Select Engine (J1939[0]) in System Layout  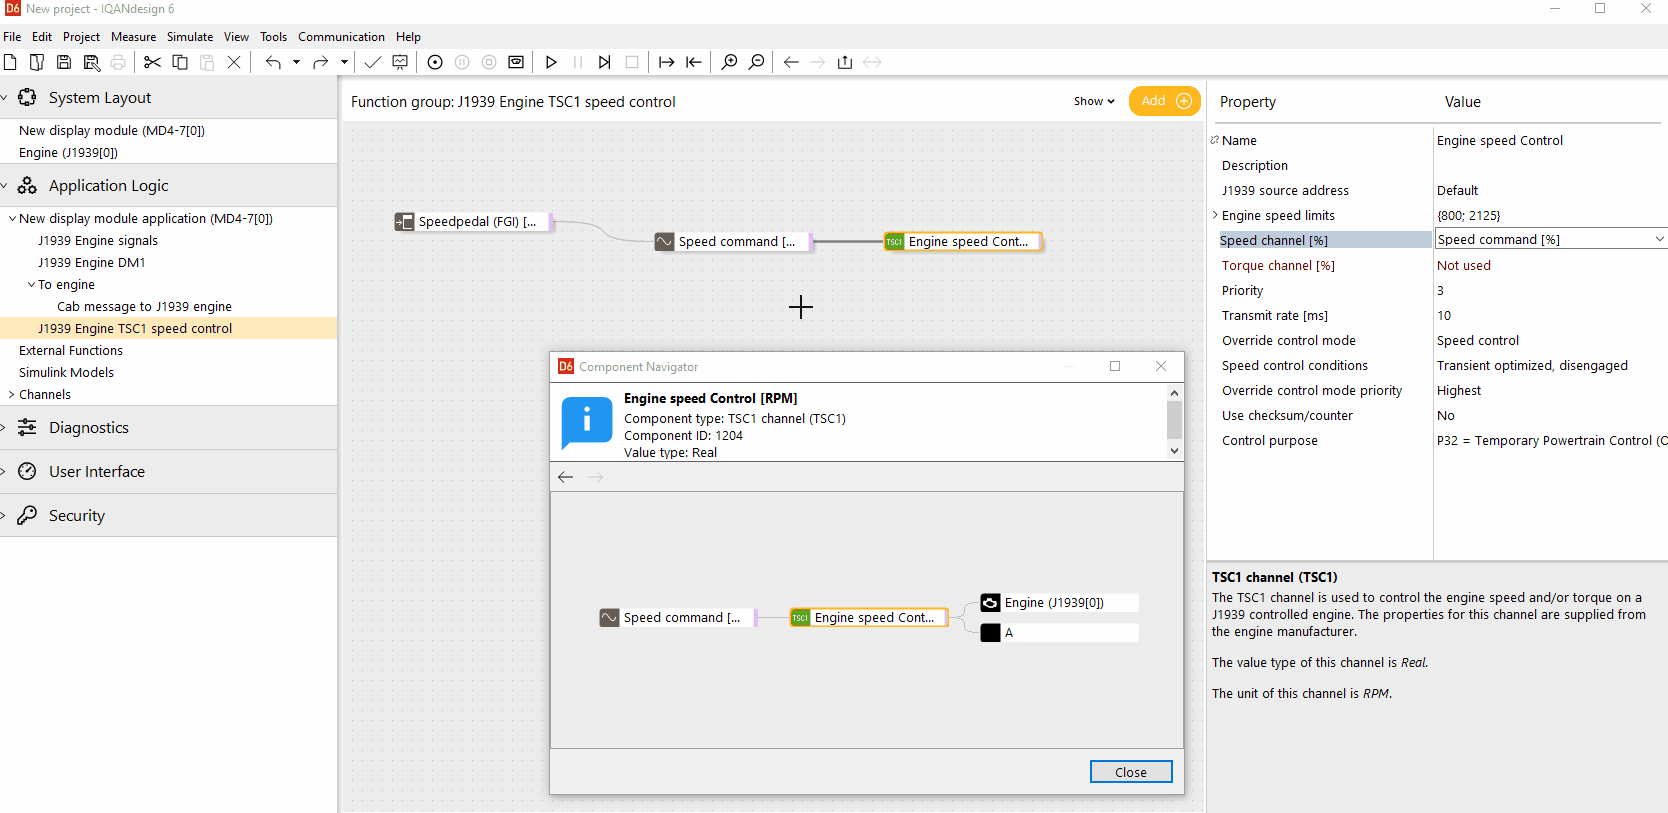(68, 152)
